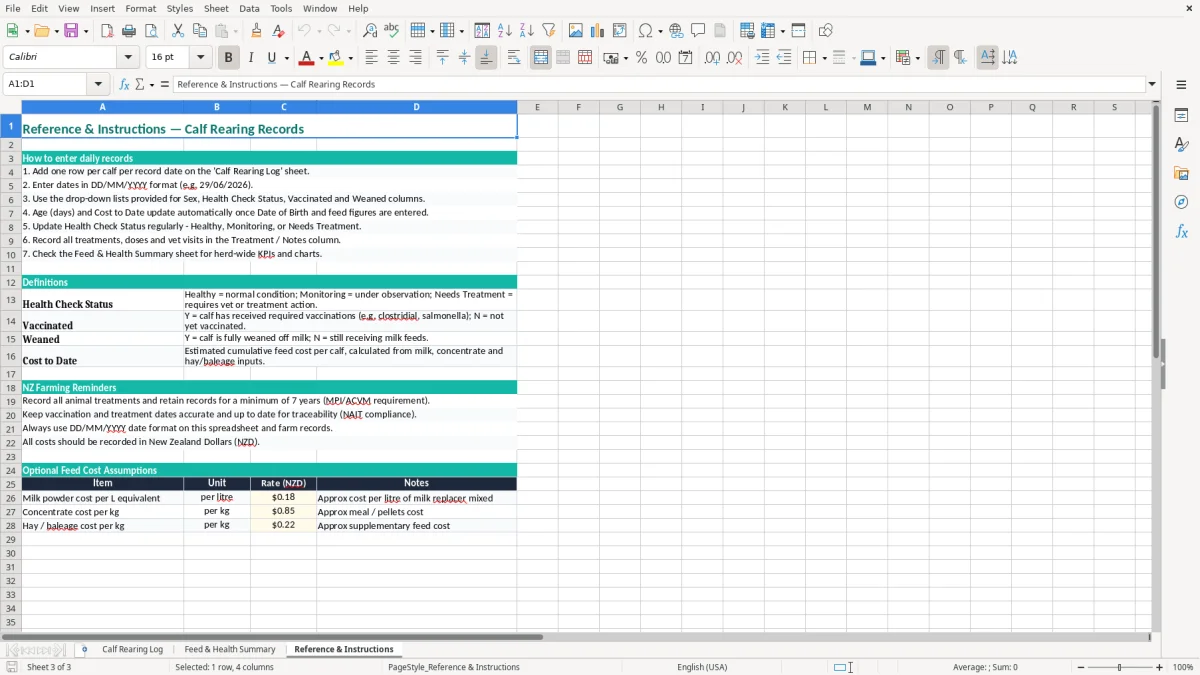Toggle Underline formatting
1200x675 pixels.
click(271, 58)
